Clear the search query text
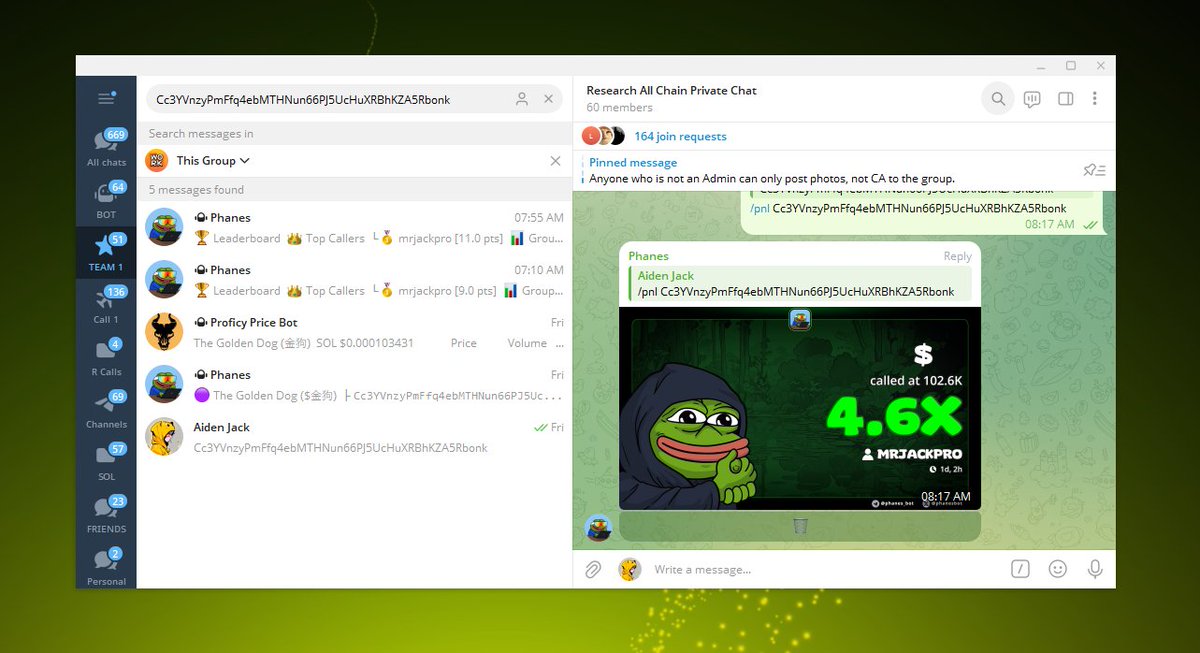 coord(548,99)
